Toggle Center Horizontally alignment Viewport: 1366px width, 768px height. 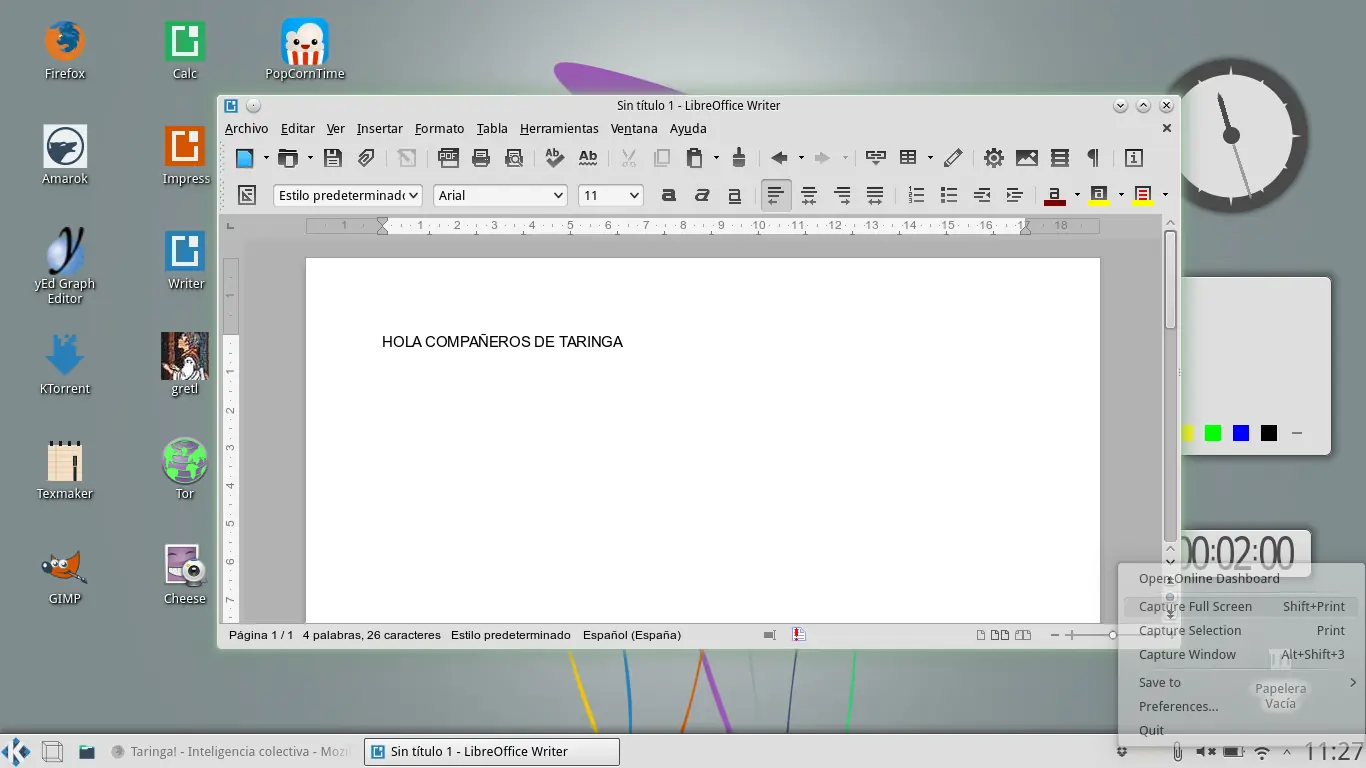pos(809,195)
